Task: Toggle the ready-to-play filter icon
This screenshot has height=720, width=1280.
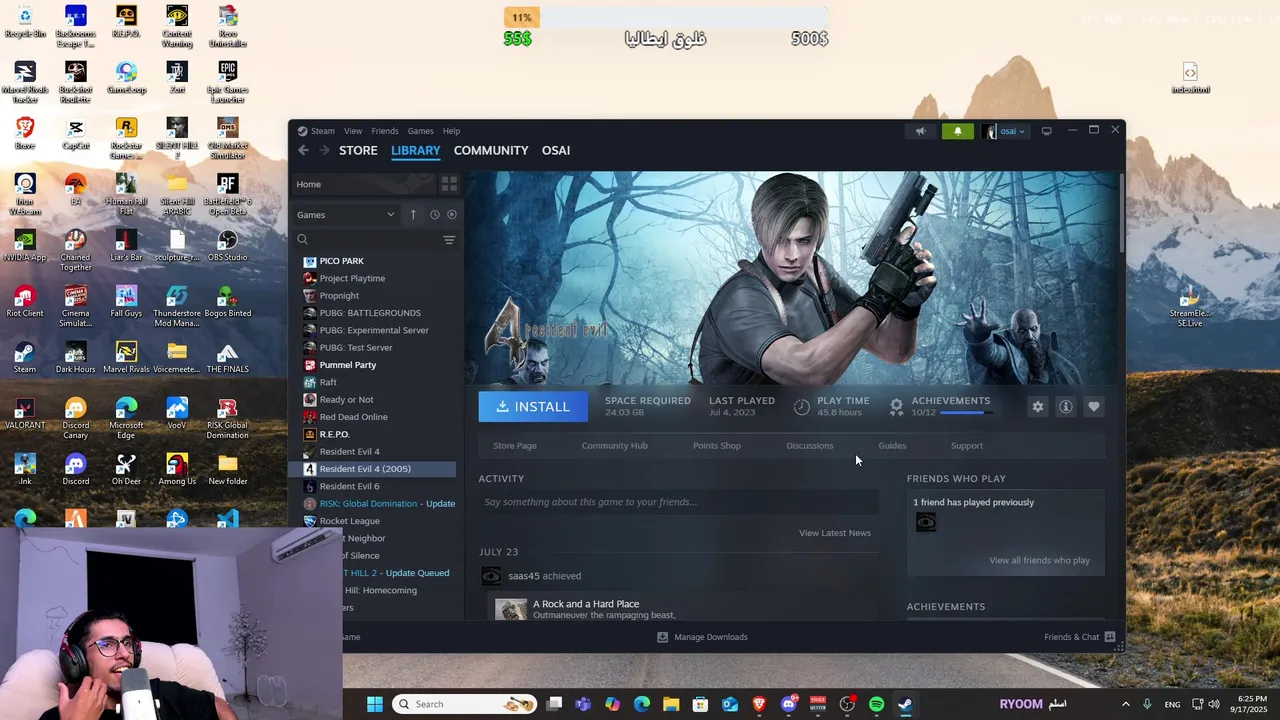Action: pyautogui.click(x=451, y=215)
